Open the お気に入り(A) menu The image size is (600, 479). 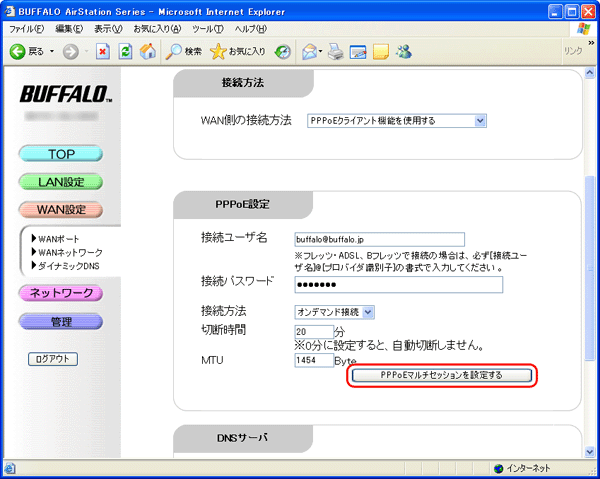tap(157, 29)
